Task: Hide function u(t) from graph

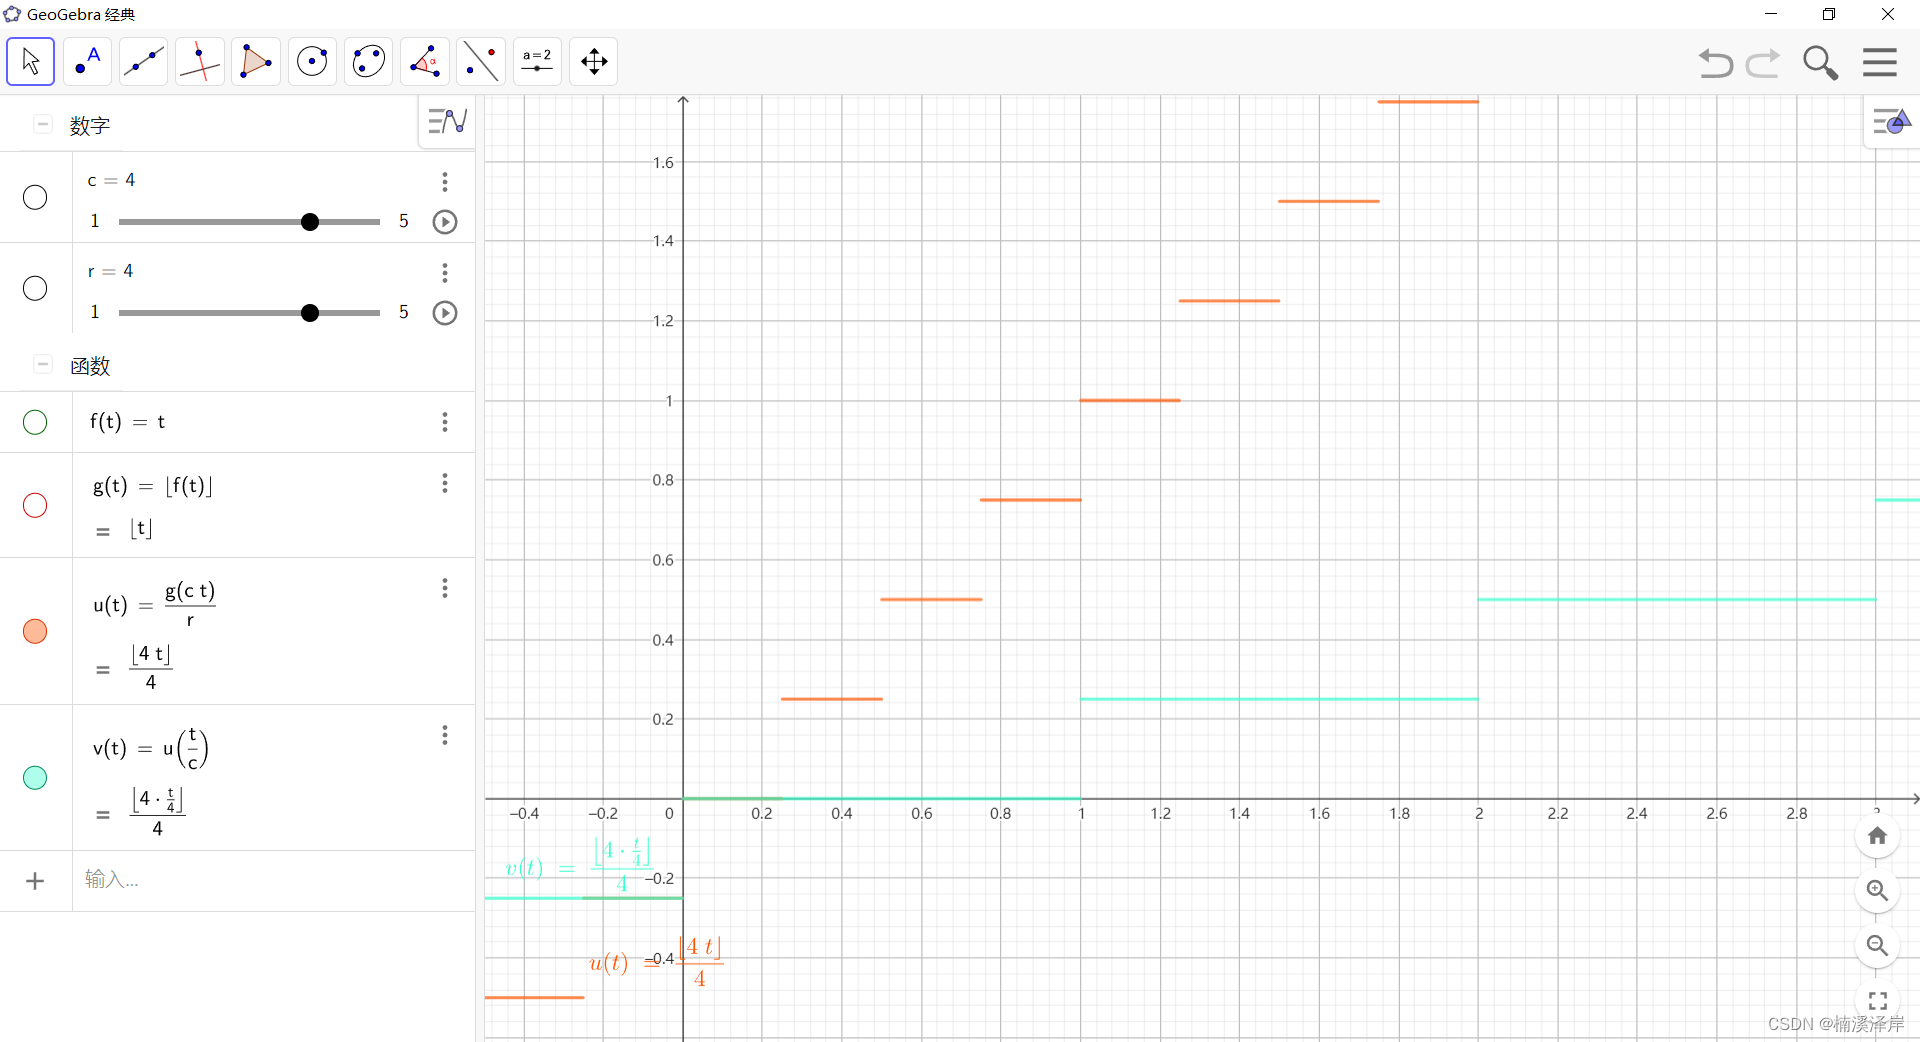Action: (x=35, y=631)
